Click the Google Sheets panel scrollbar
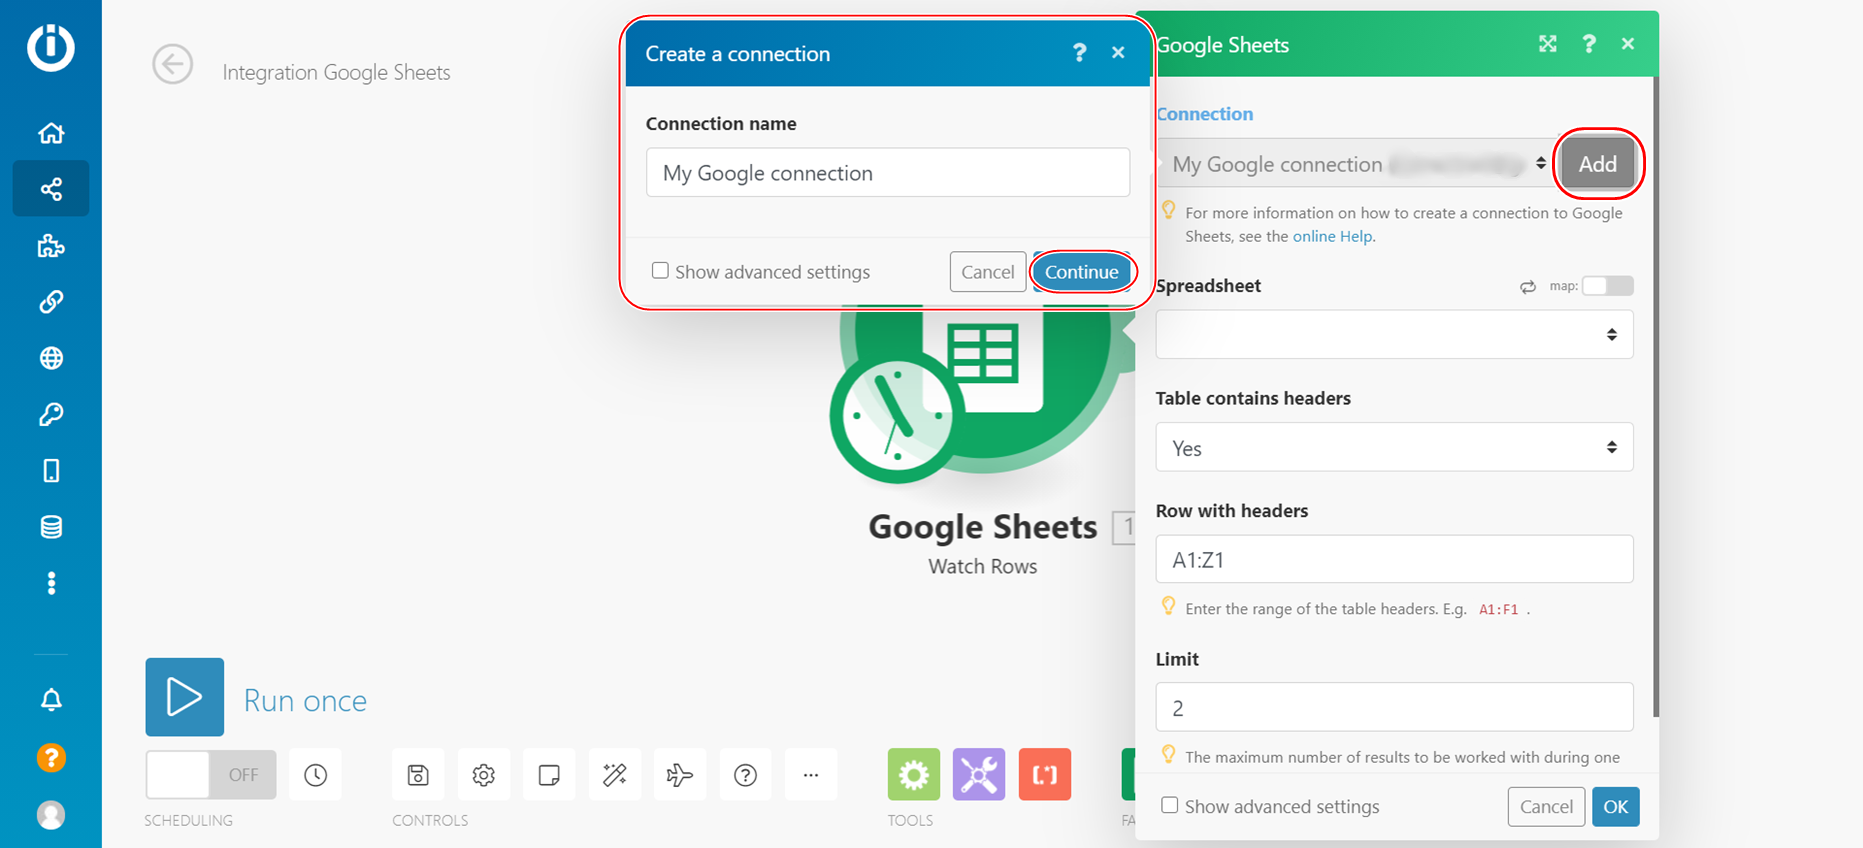The width and height of the screenshot is (1863, 848). (1655, 397)
